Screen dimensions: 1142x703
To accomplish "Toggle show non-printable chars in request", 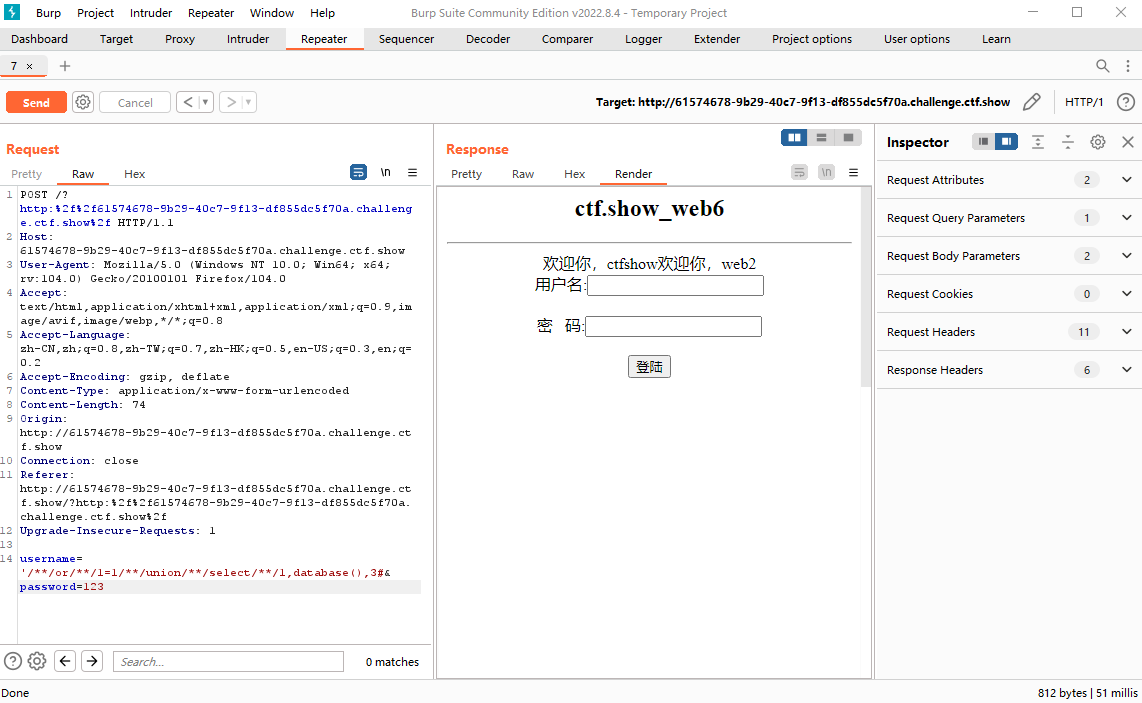I will (x=385, y=173).
